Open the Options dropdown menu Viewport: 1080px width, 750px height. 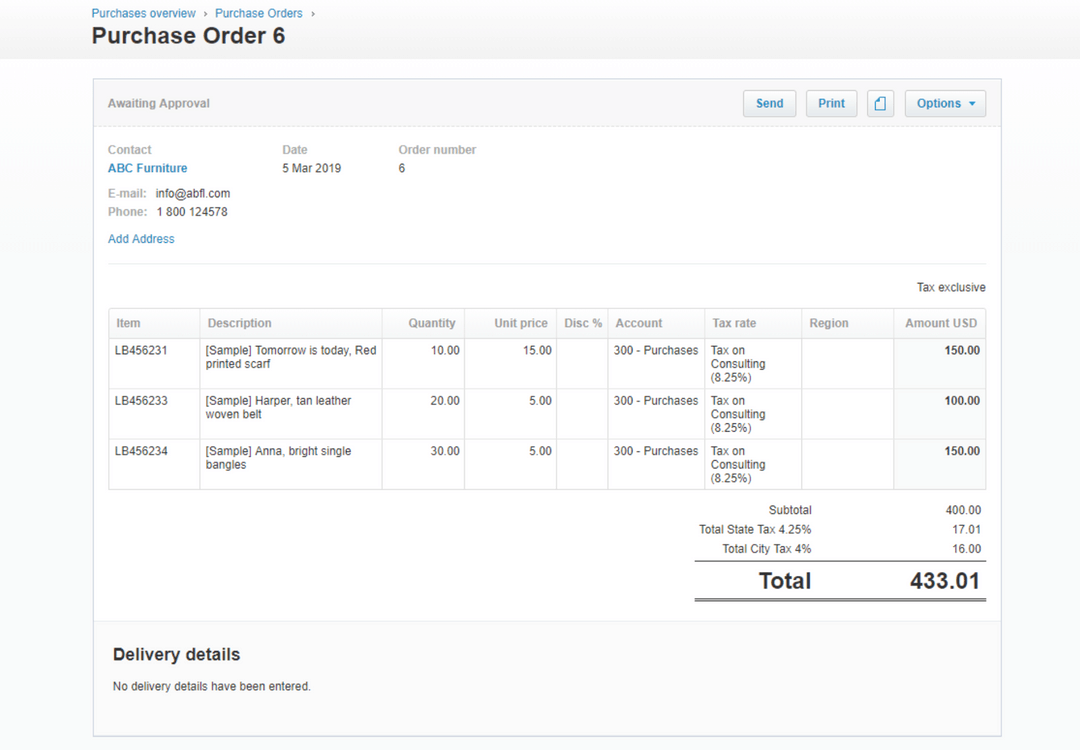click(x=944, y=103)
